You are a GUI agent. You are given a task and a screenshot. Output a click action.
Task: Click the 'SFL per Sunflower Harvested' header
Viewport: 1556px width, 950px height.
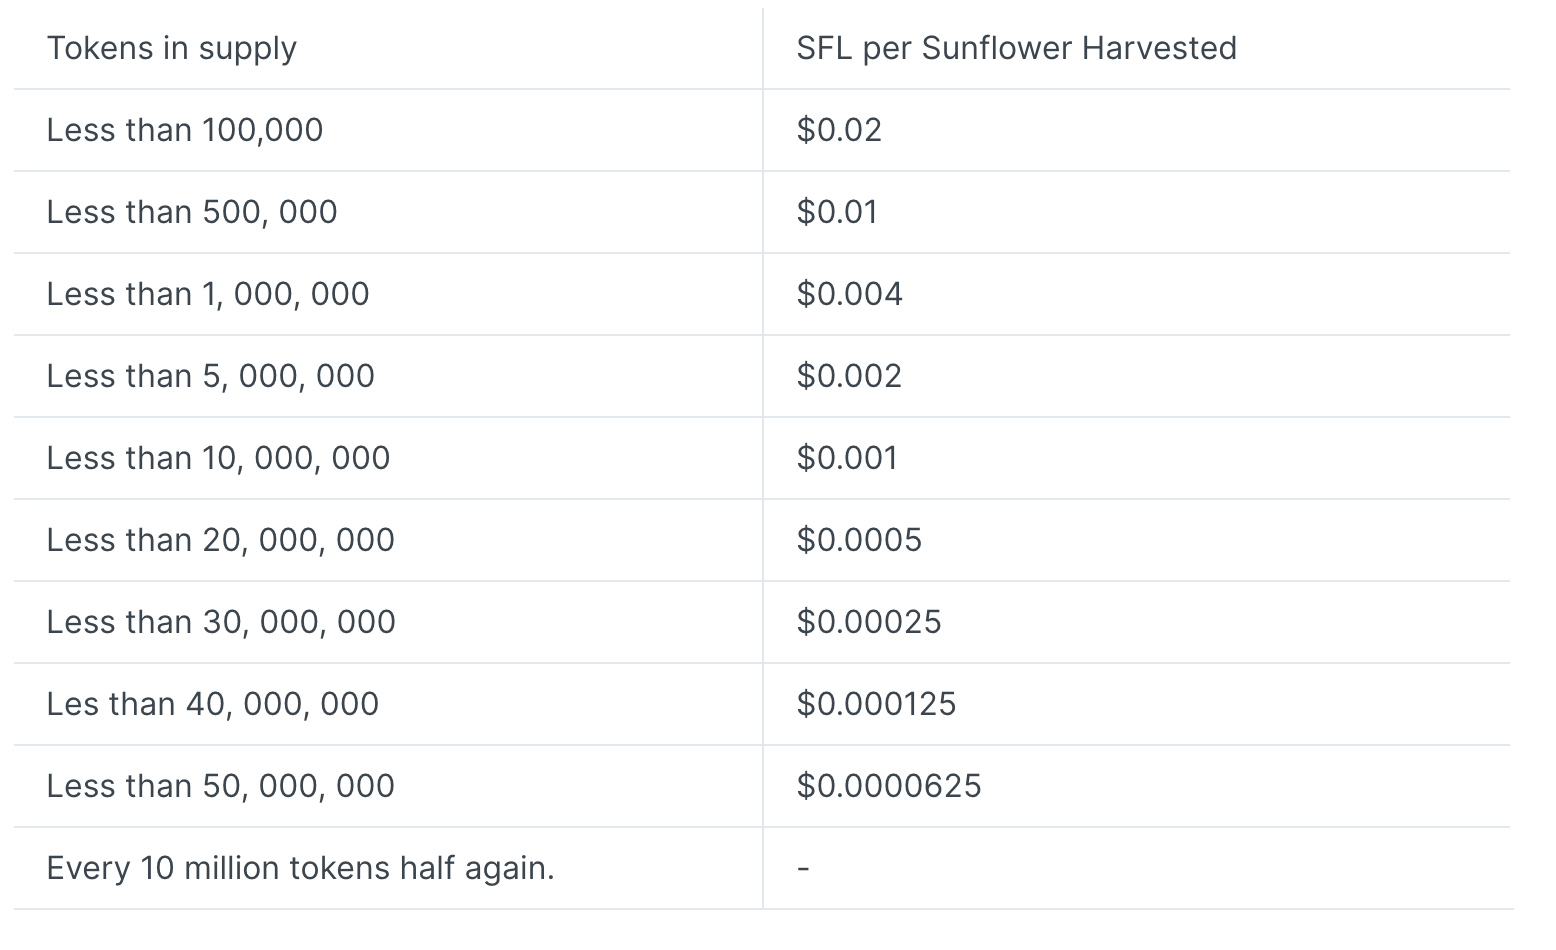click(1016, 48)
